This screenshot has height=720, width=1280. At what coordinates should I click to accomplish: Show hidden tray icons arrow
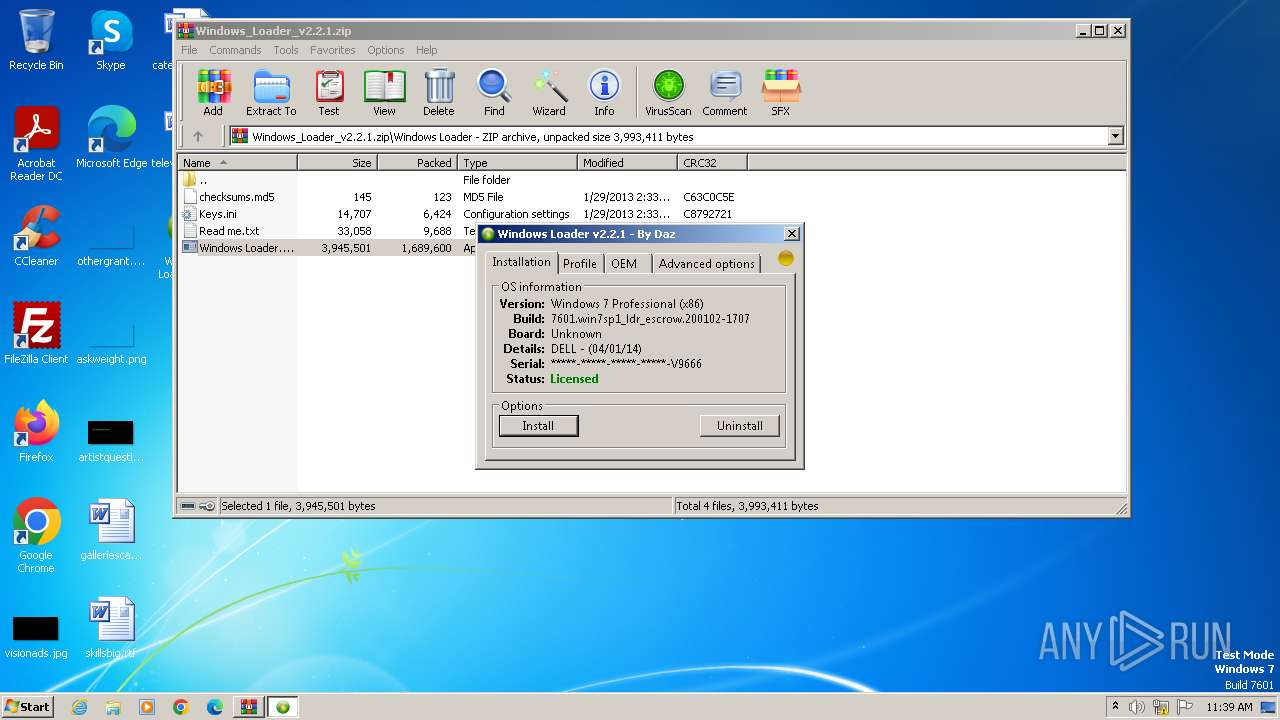1115,707
